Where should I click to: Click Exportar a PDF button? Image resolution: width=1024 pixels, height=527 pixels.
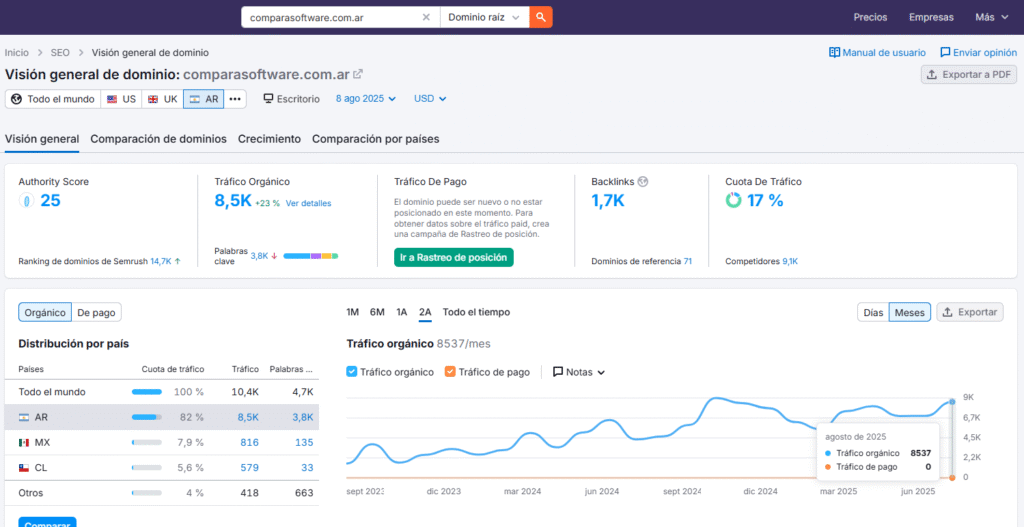tap(968, 74)
